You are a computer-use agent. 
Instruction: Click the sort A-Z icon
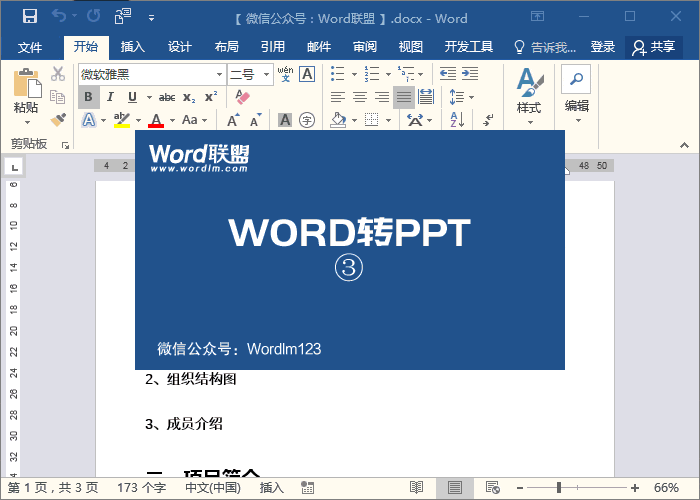[457, 120]
